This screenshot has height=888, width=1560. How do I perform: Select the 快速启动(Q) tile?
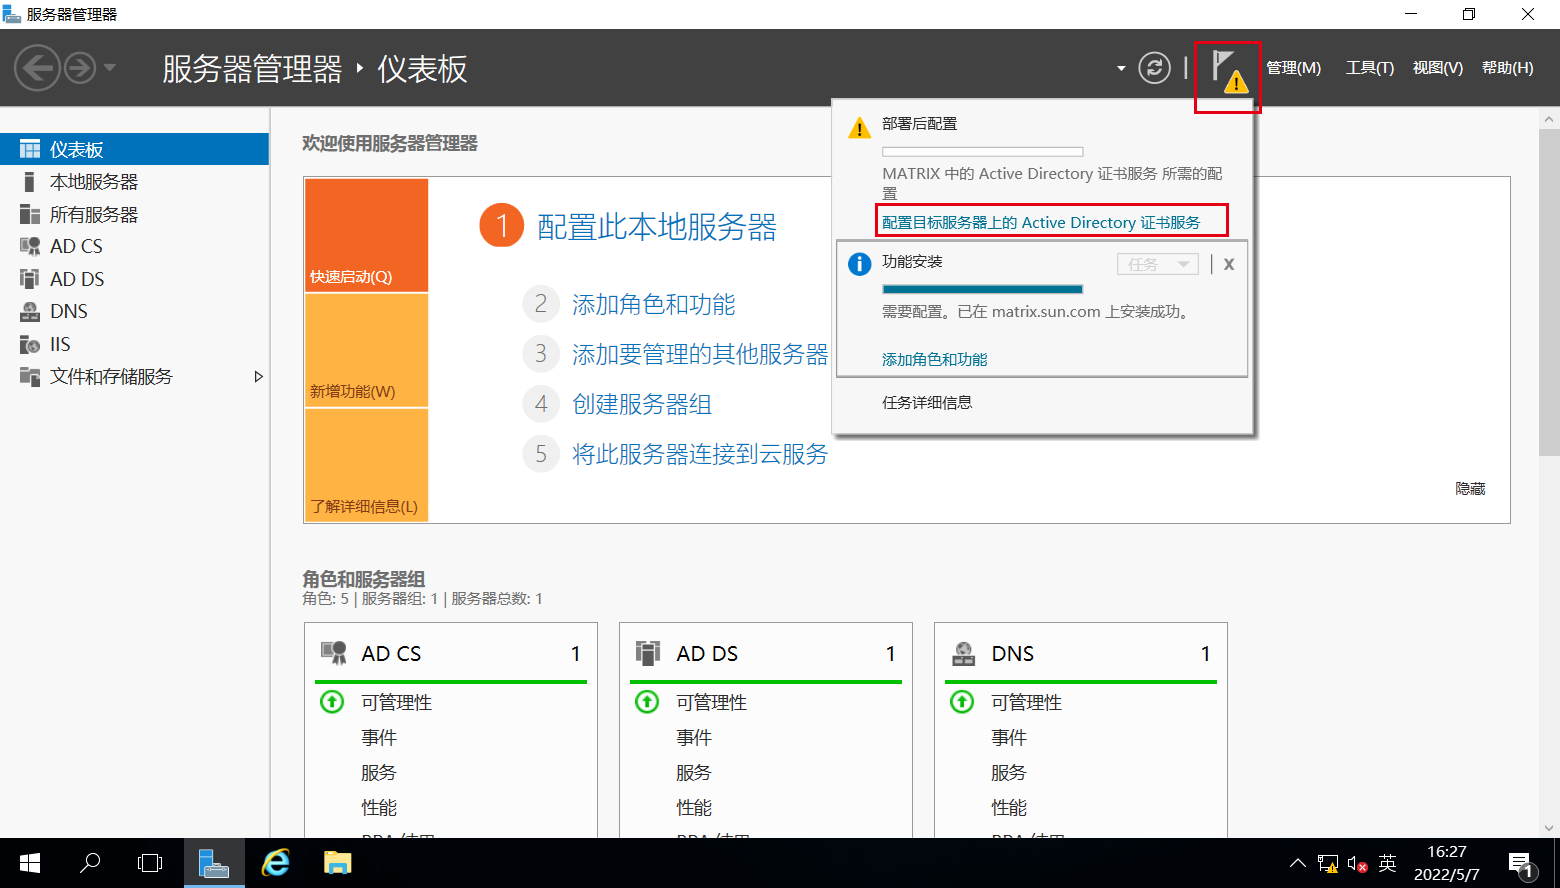[x=366, y=235]
